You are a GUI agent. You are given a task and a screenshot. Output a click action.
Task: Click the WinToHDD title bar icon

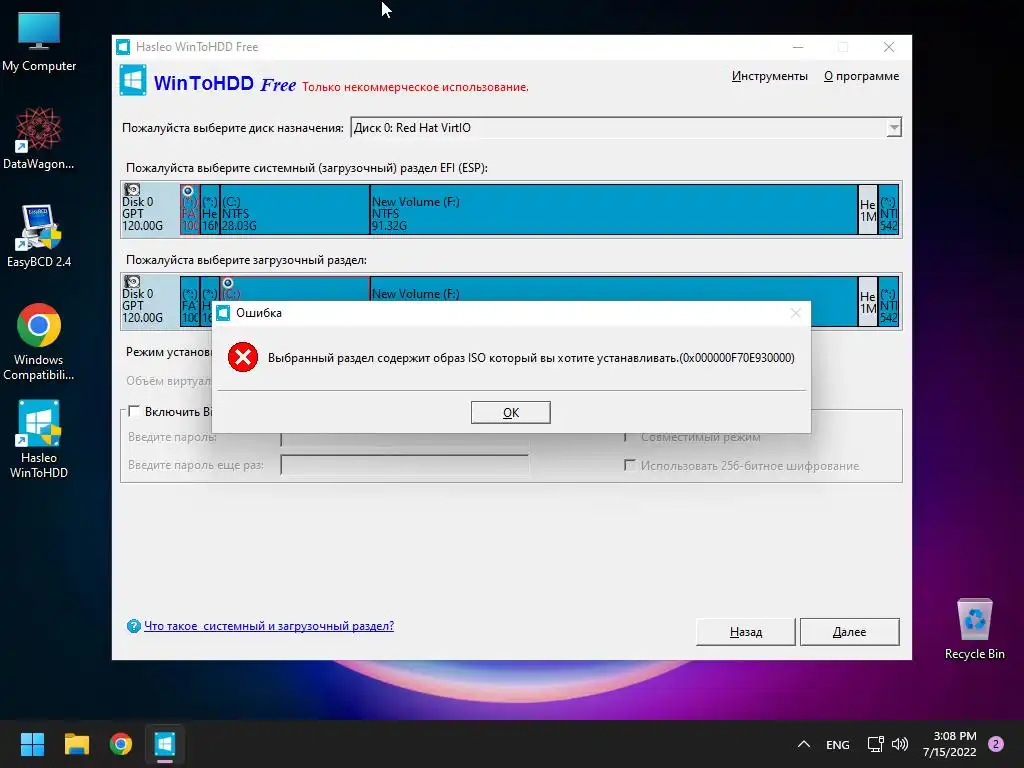point(123,47)
